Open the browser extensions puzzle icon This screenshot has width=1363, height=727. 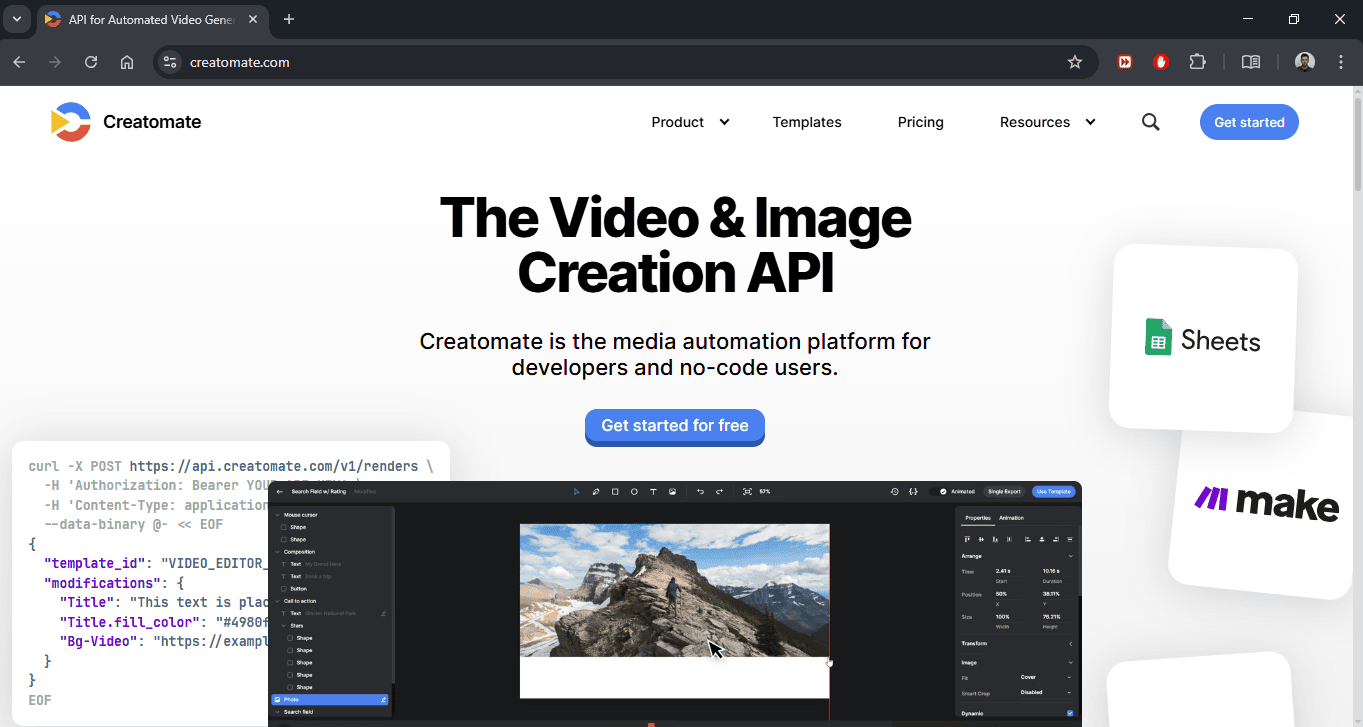pos(1197,62)
